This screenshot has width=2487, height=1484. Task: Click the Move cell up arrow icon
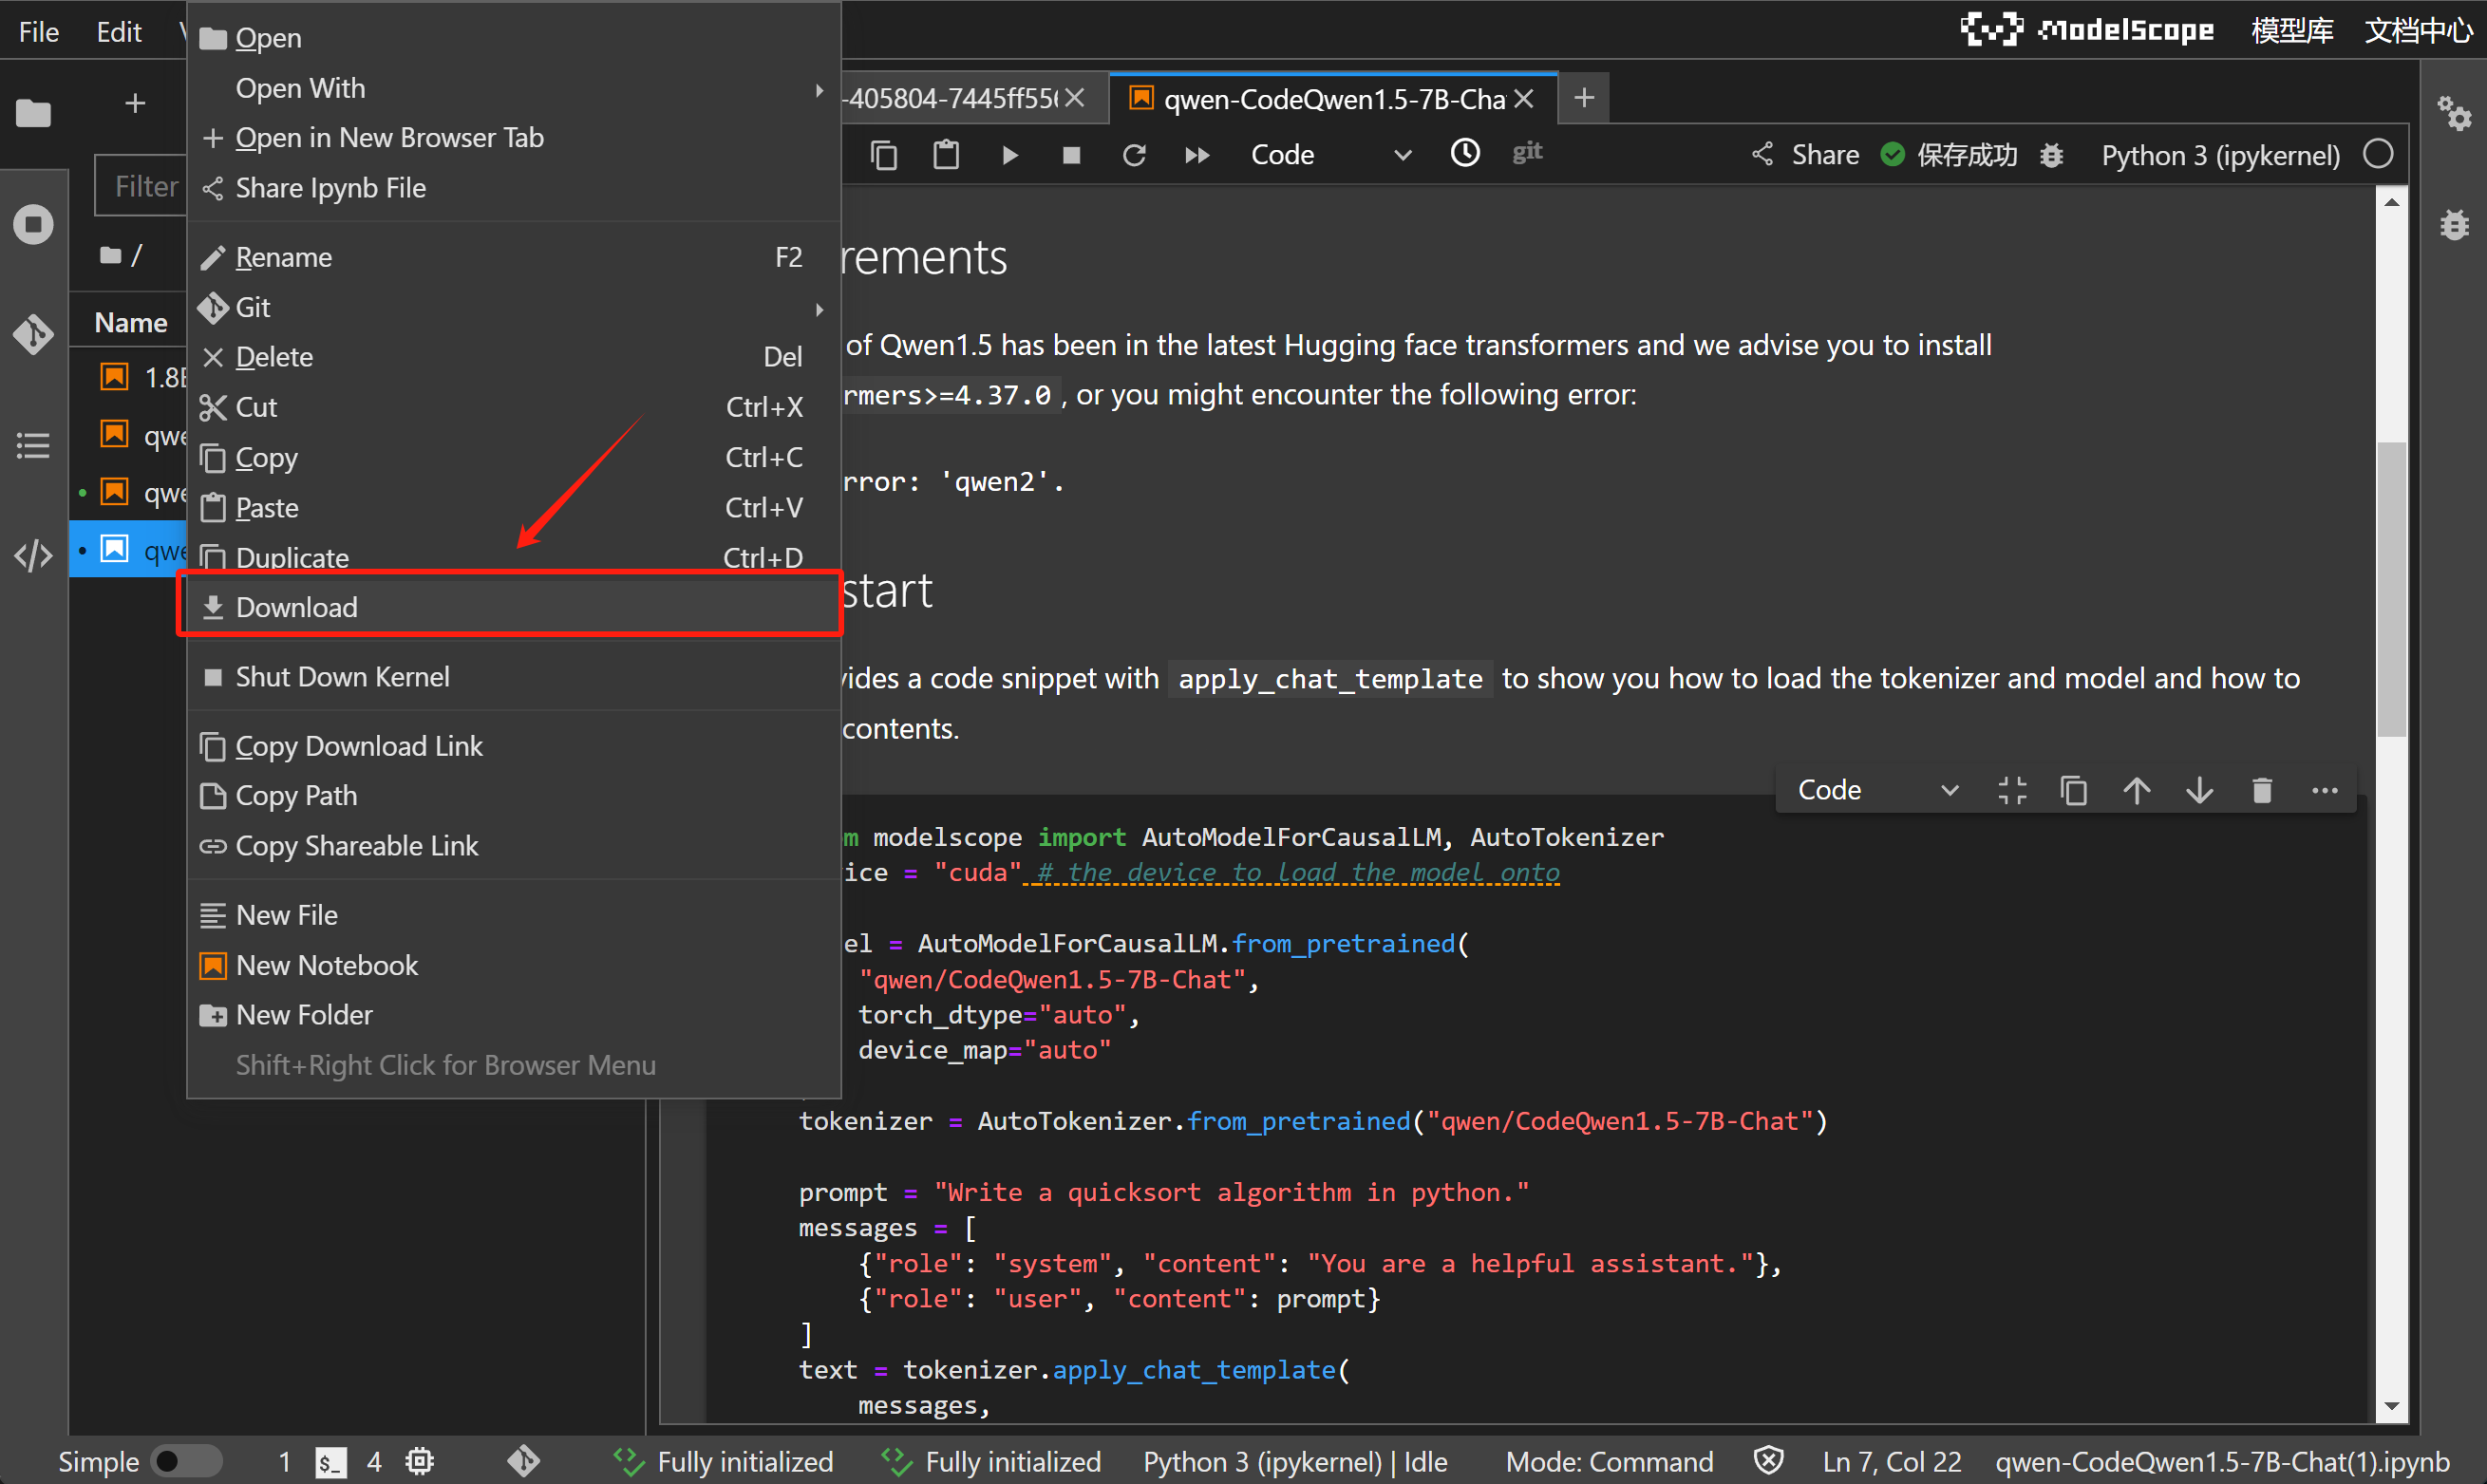point(2137,790)
